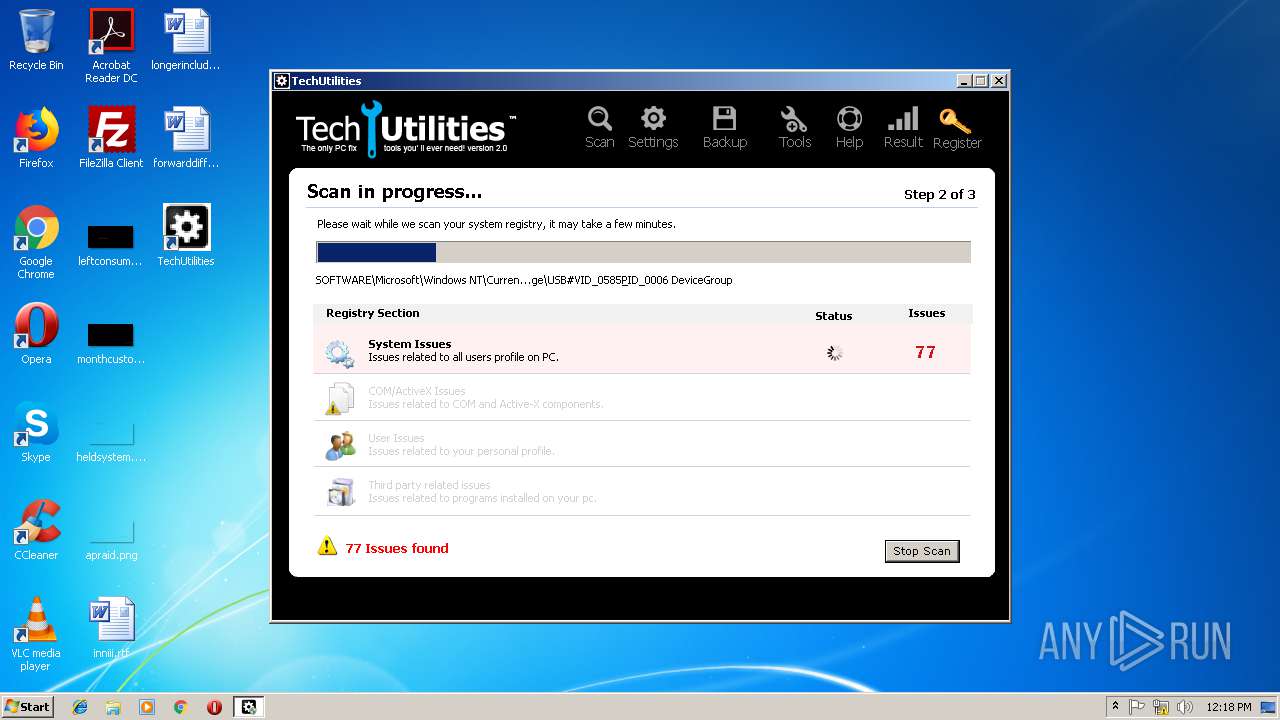Open the volume control in system tray
The width and height of the screenshot is (1280, 720).
[x=1185, y=707]
